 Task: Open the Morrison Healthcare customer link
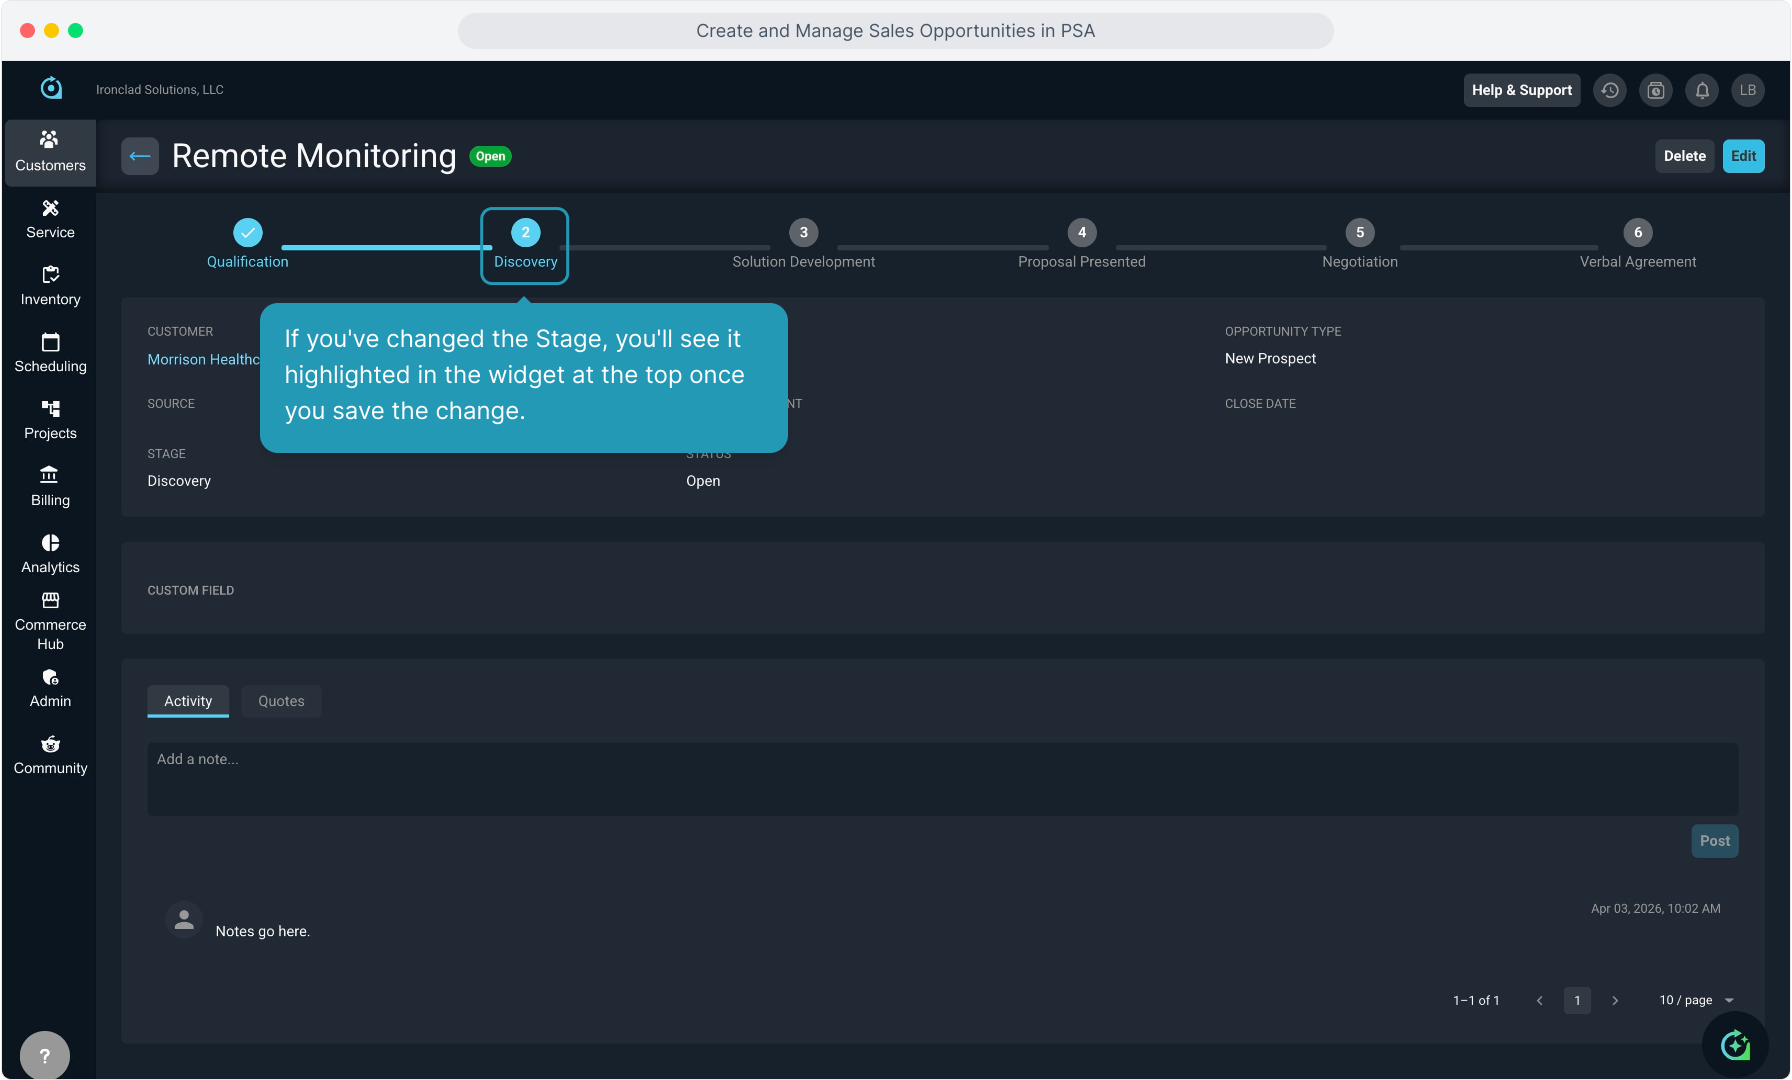coord(203,359)
